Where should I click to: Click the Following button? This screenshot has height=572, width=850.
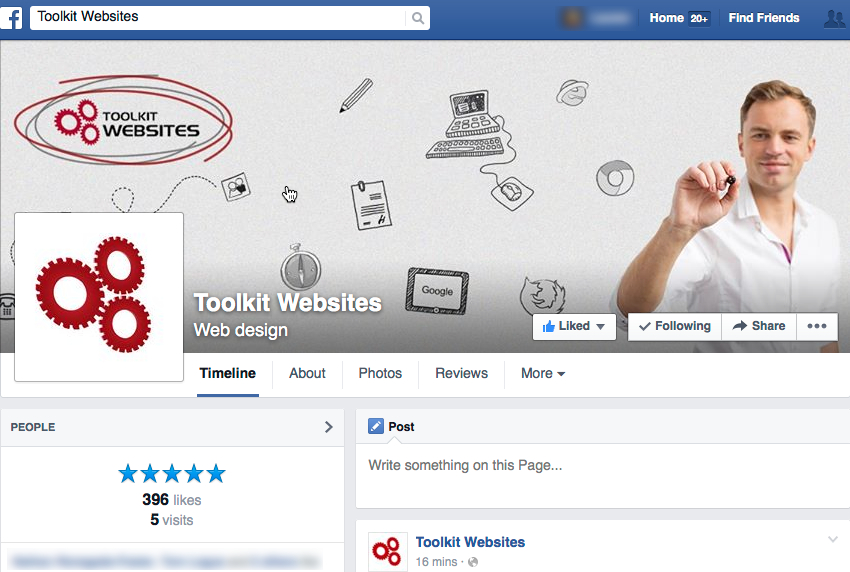674,326
